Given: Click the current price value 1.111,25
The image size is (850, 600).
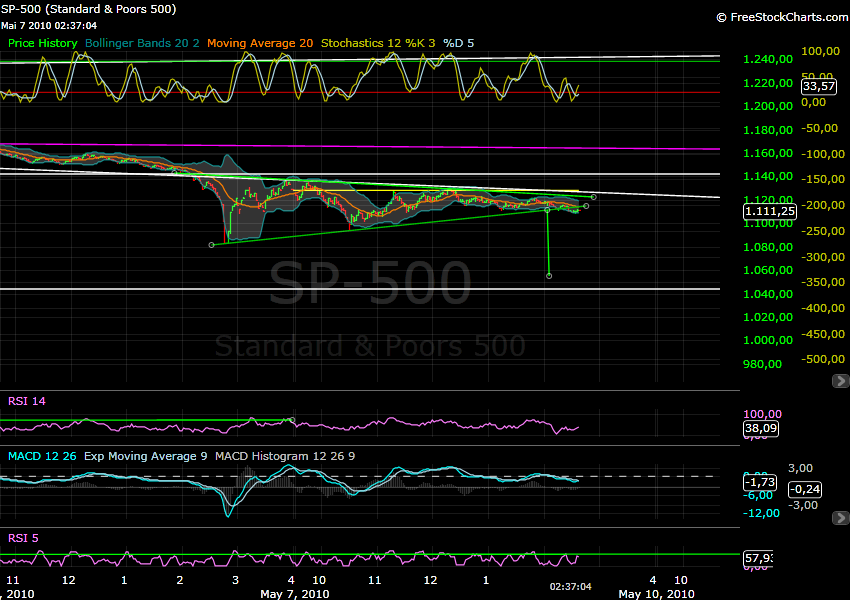Looking at the screenshot, I should click(770, 211).
